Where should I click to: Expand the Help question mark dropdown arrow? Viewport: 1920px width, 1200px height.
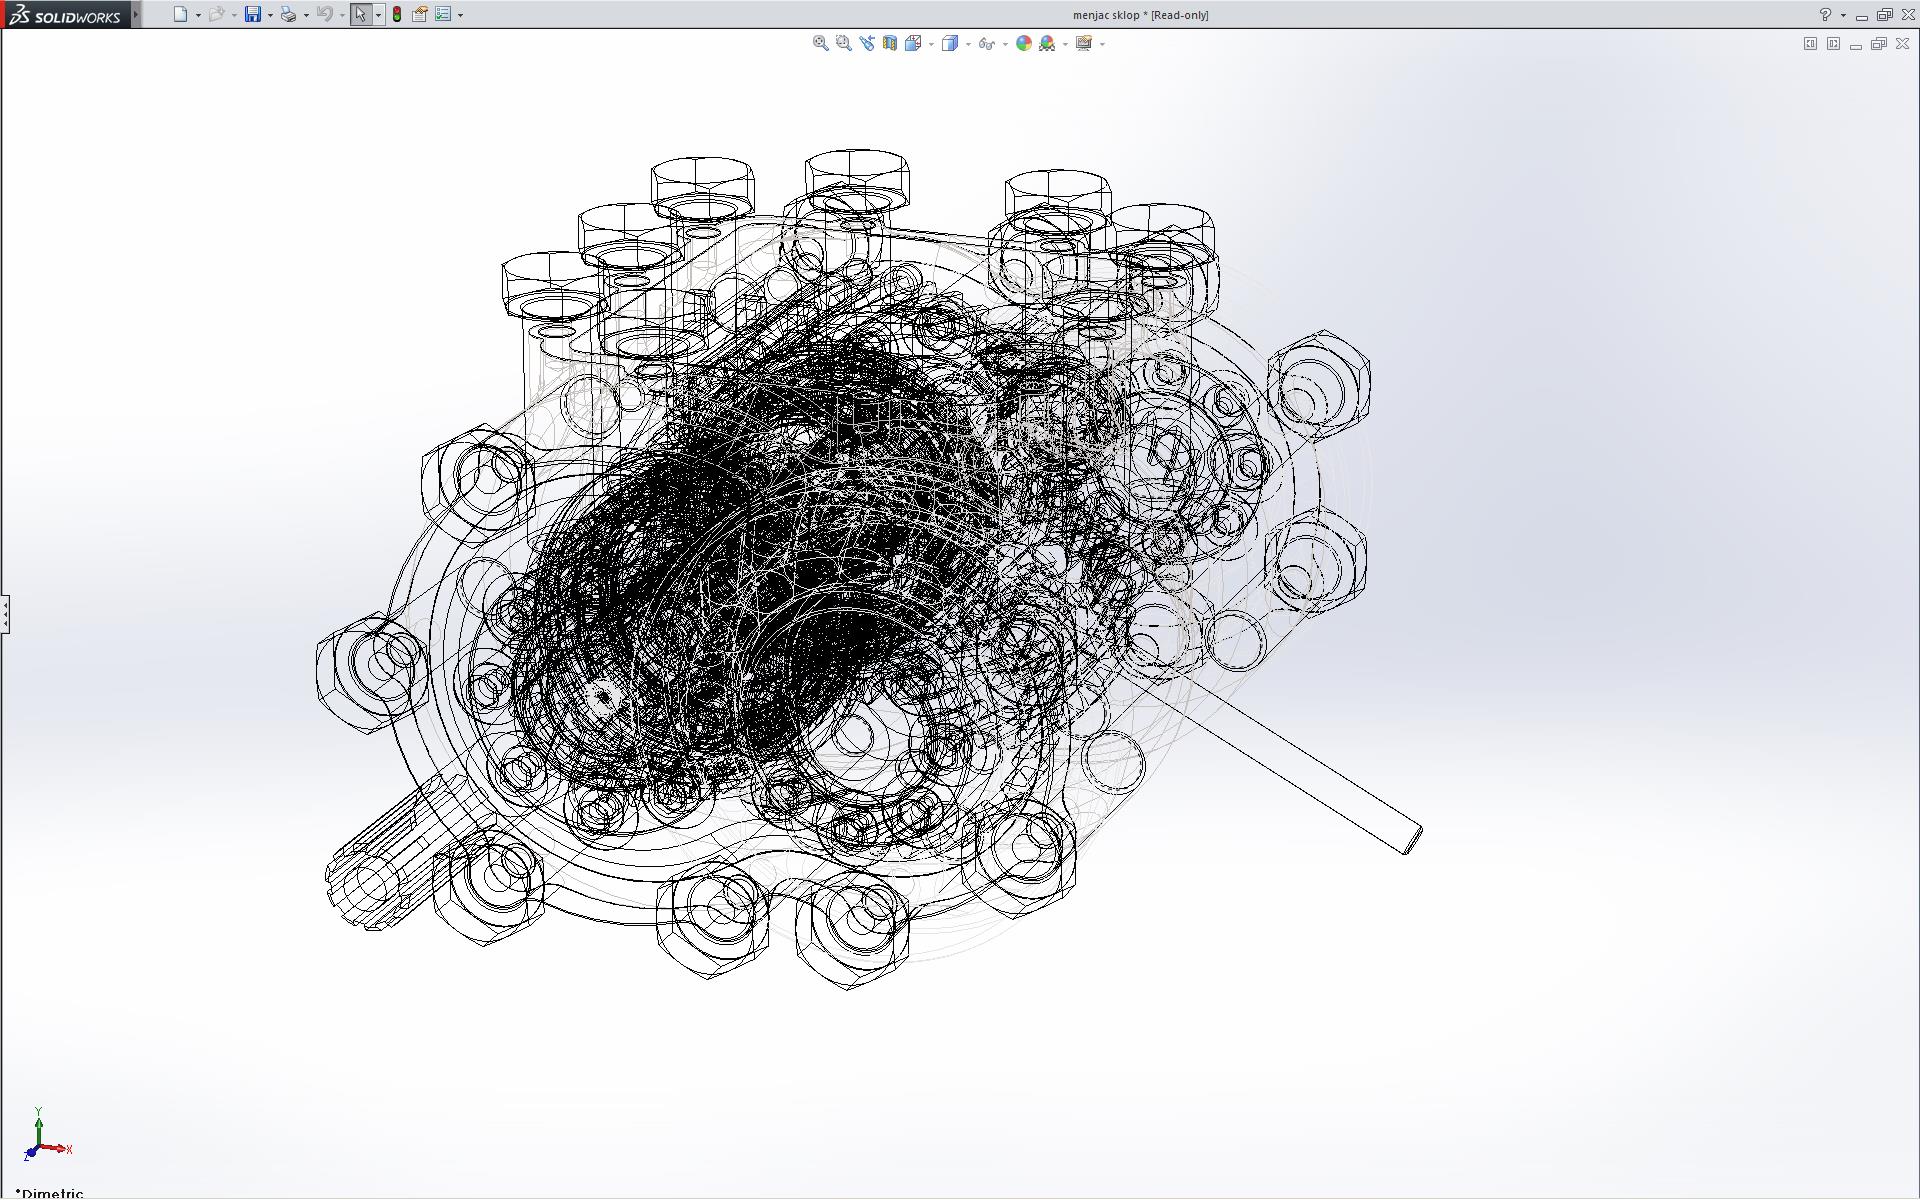[x=1843, y=15]
